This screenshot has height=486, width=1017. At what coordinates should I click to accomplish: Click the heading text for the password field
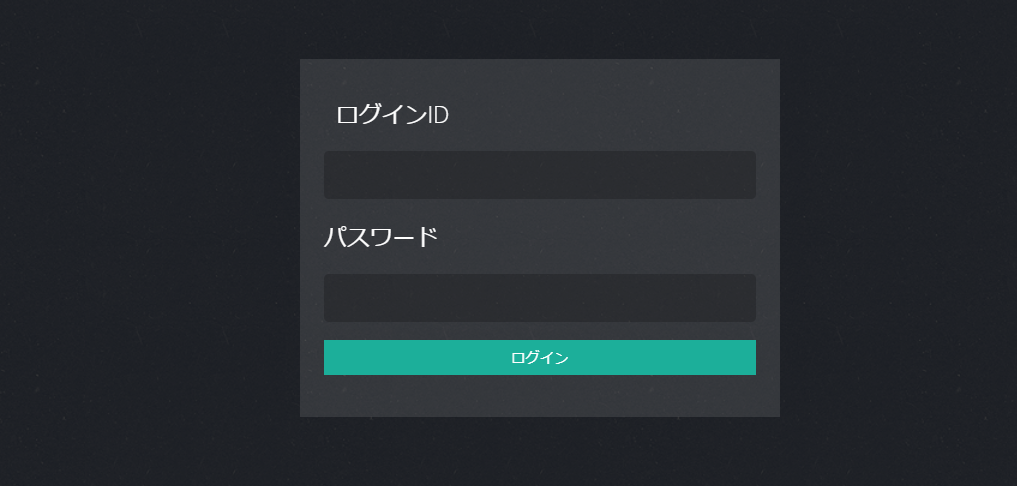(x=381, y=238)
